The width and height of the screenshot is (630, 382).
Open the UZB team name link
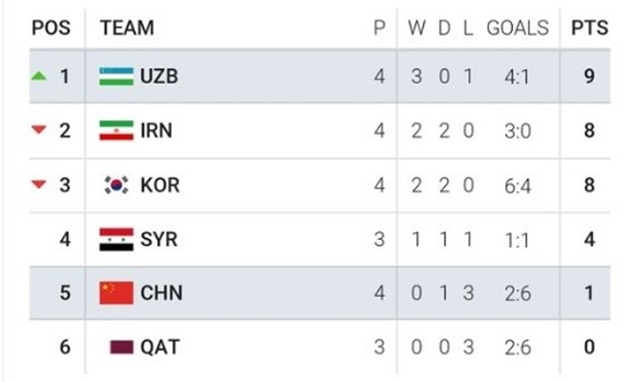[159, 76]
